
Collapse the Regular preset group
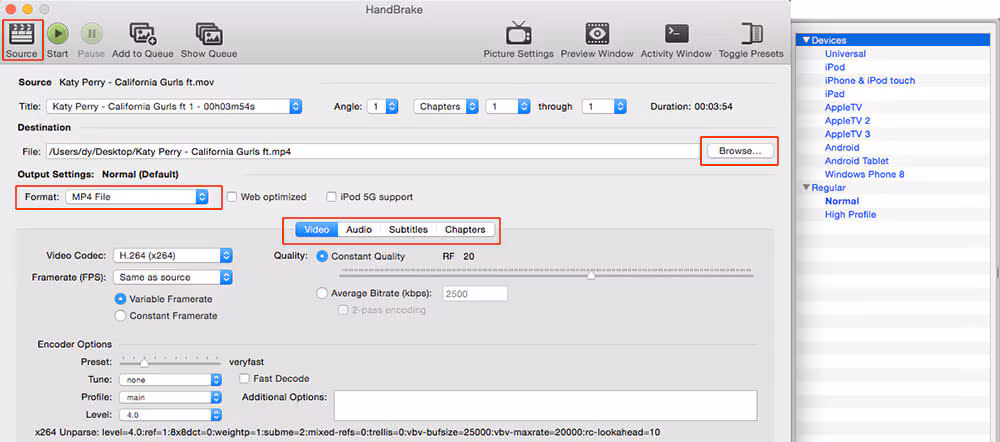(806, 188)
